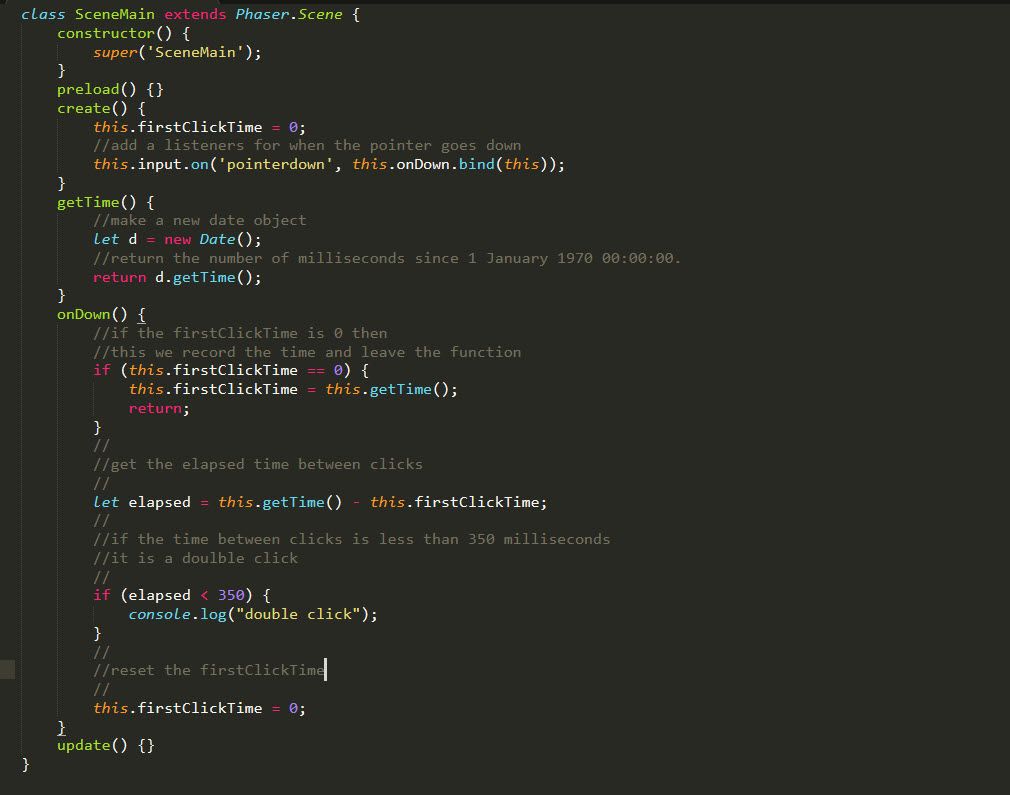
Task: Click the "this.firstClickTime = this.getTime();" line
Action: click(293, 389)
